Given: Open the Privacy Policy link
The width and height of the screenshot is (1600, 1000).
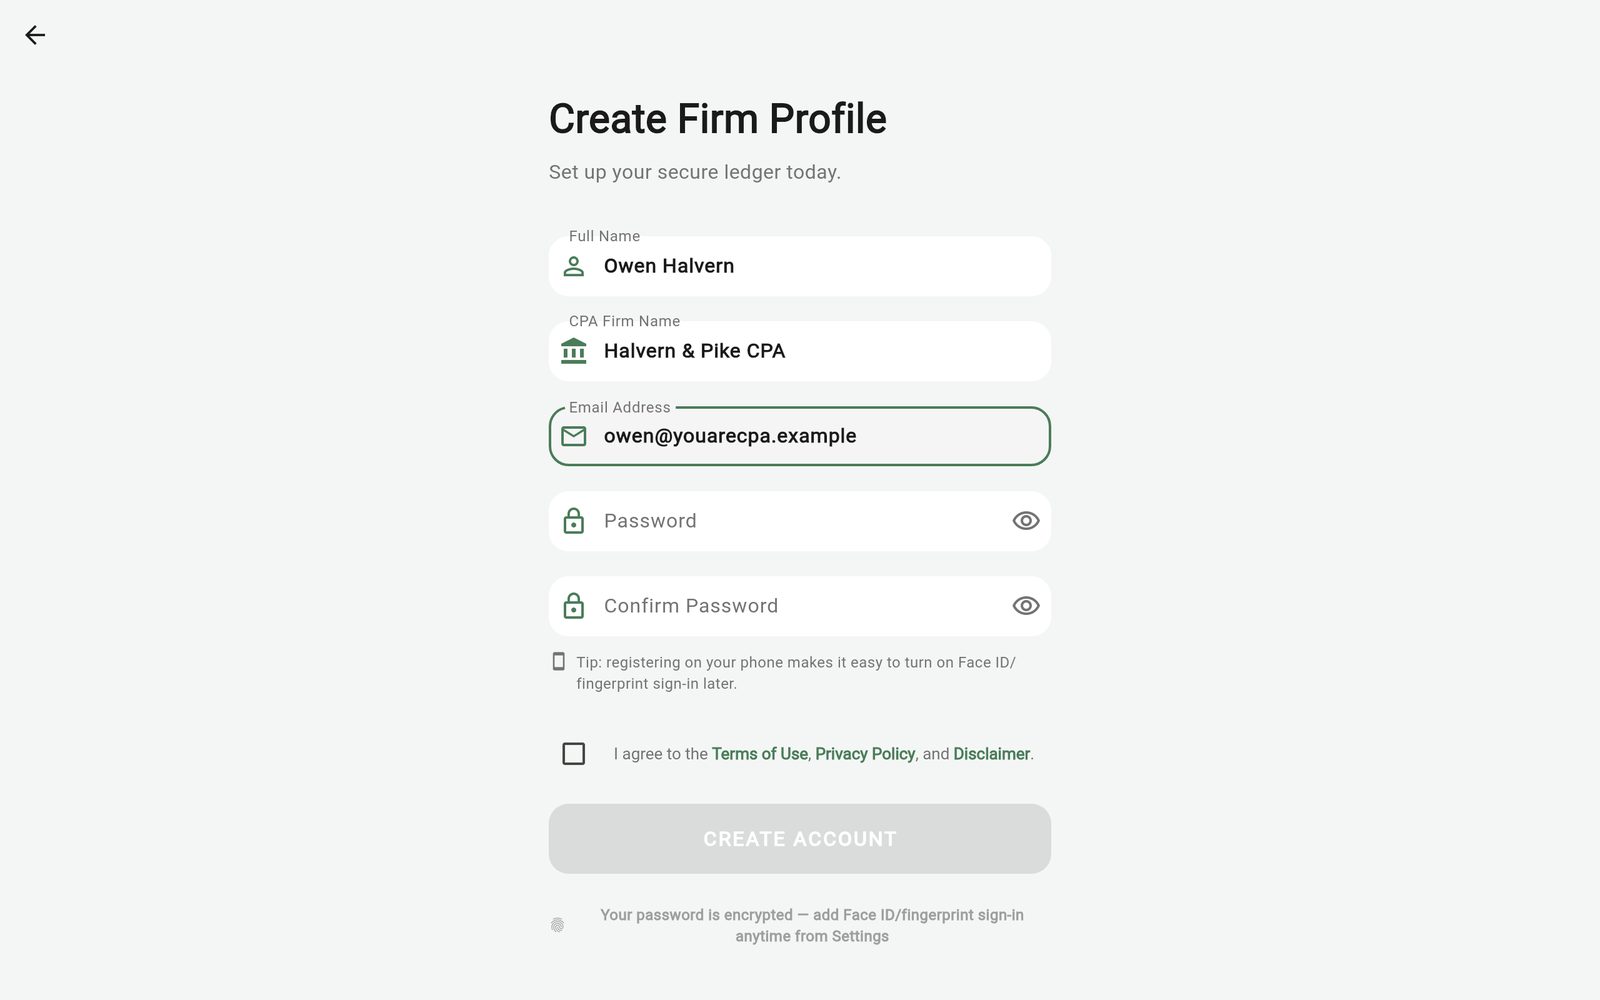Looking at the screenshot, I should 865,754.
